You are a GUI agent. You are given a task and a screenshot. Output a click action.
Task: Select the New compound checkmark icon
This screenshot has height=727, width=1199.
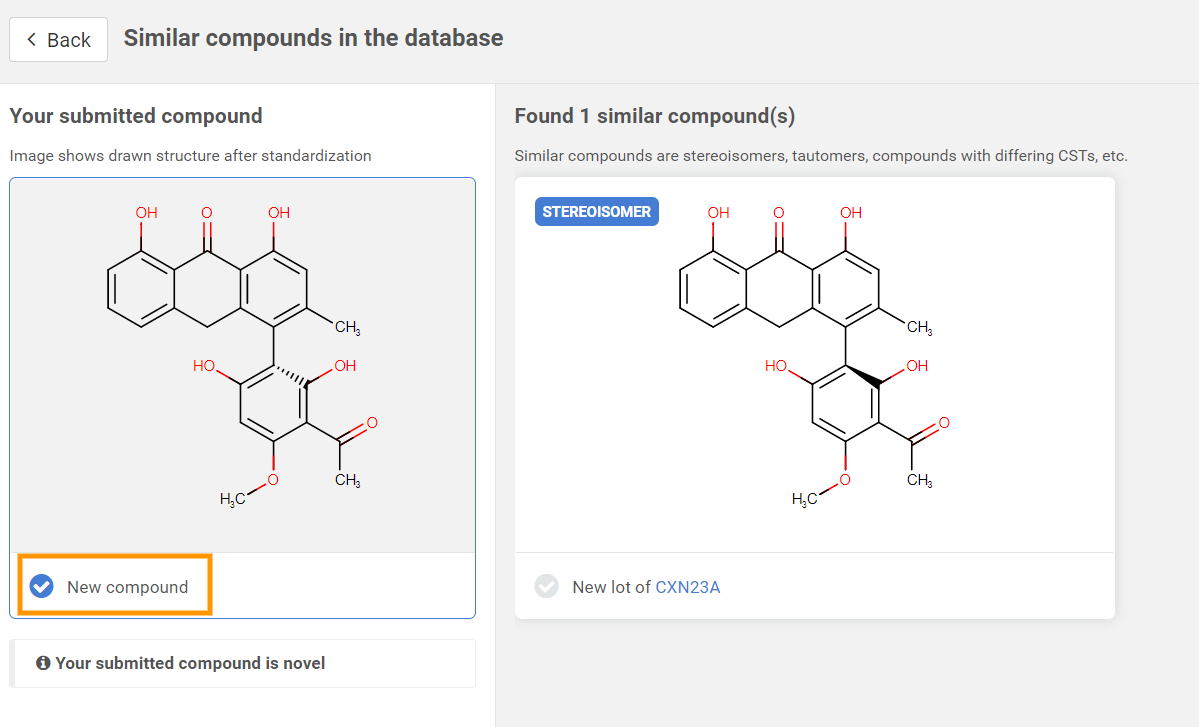[41, 586]
